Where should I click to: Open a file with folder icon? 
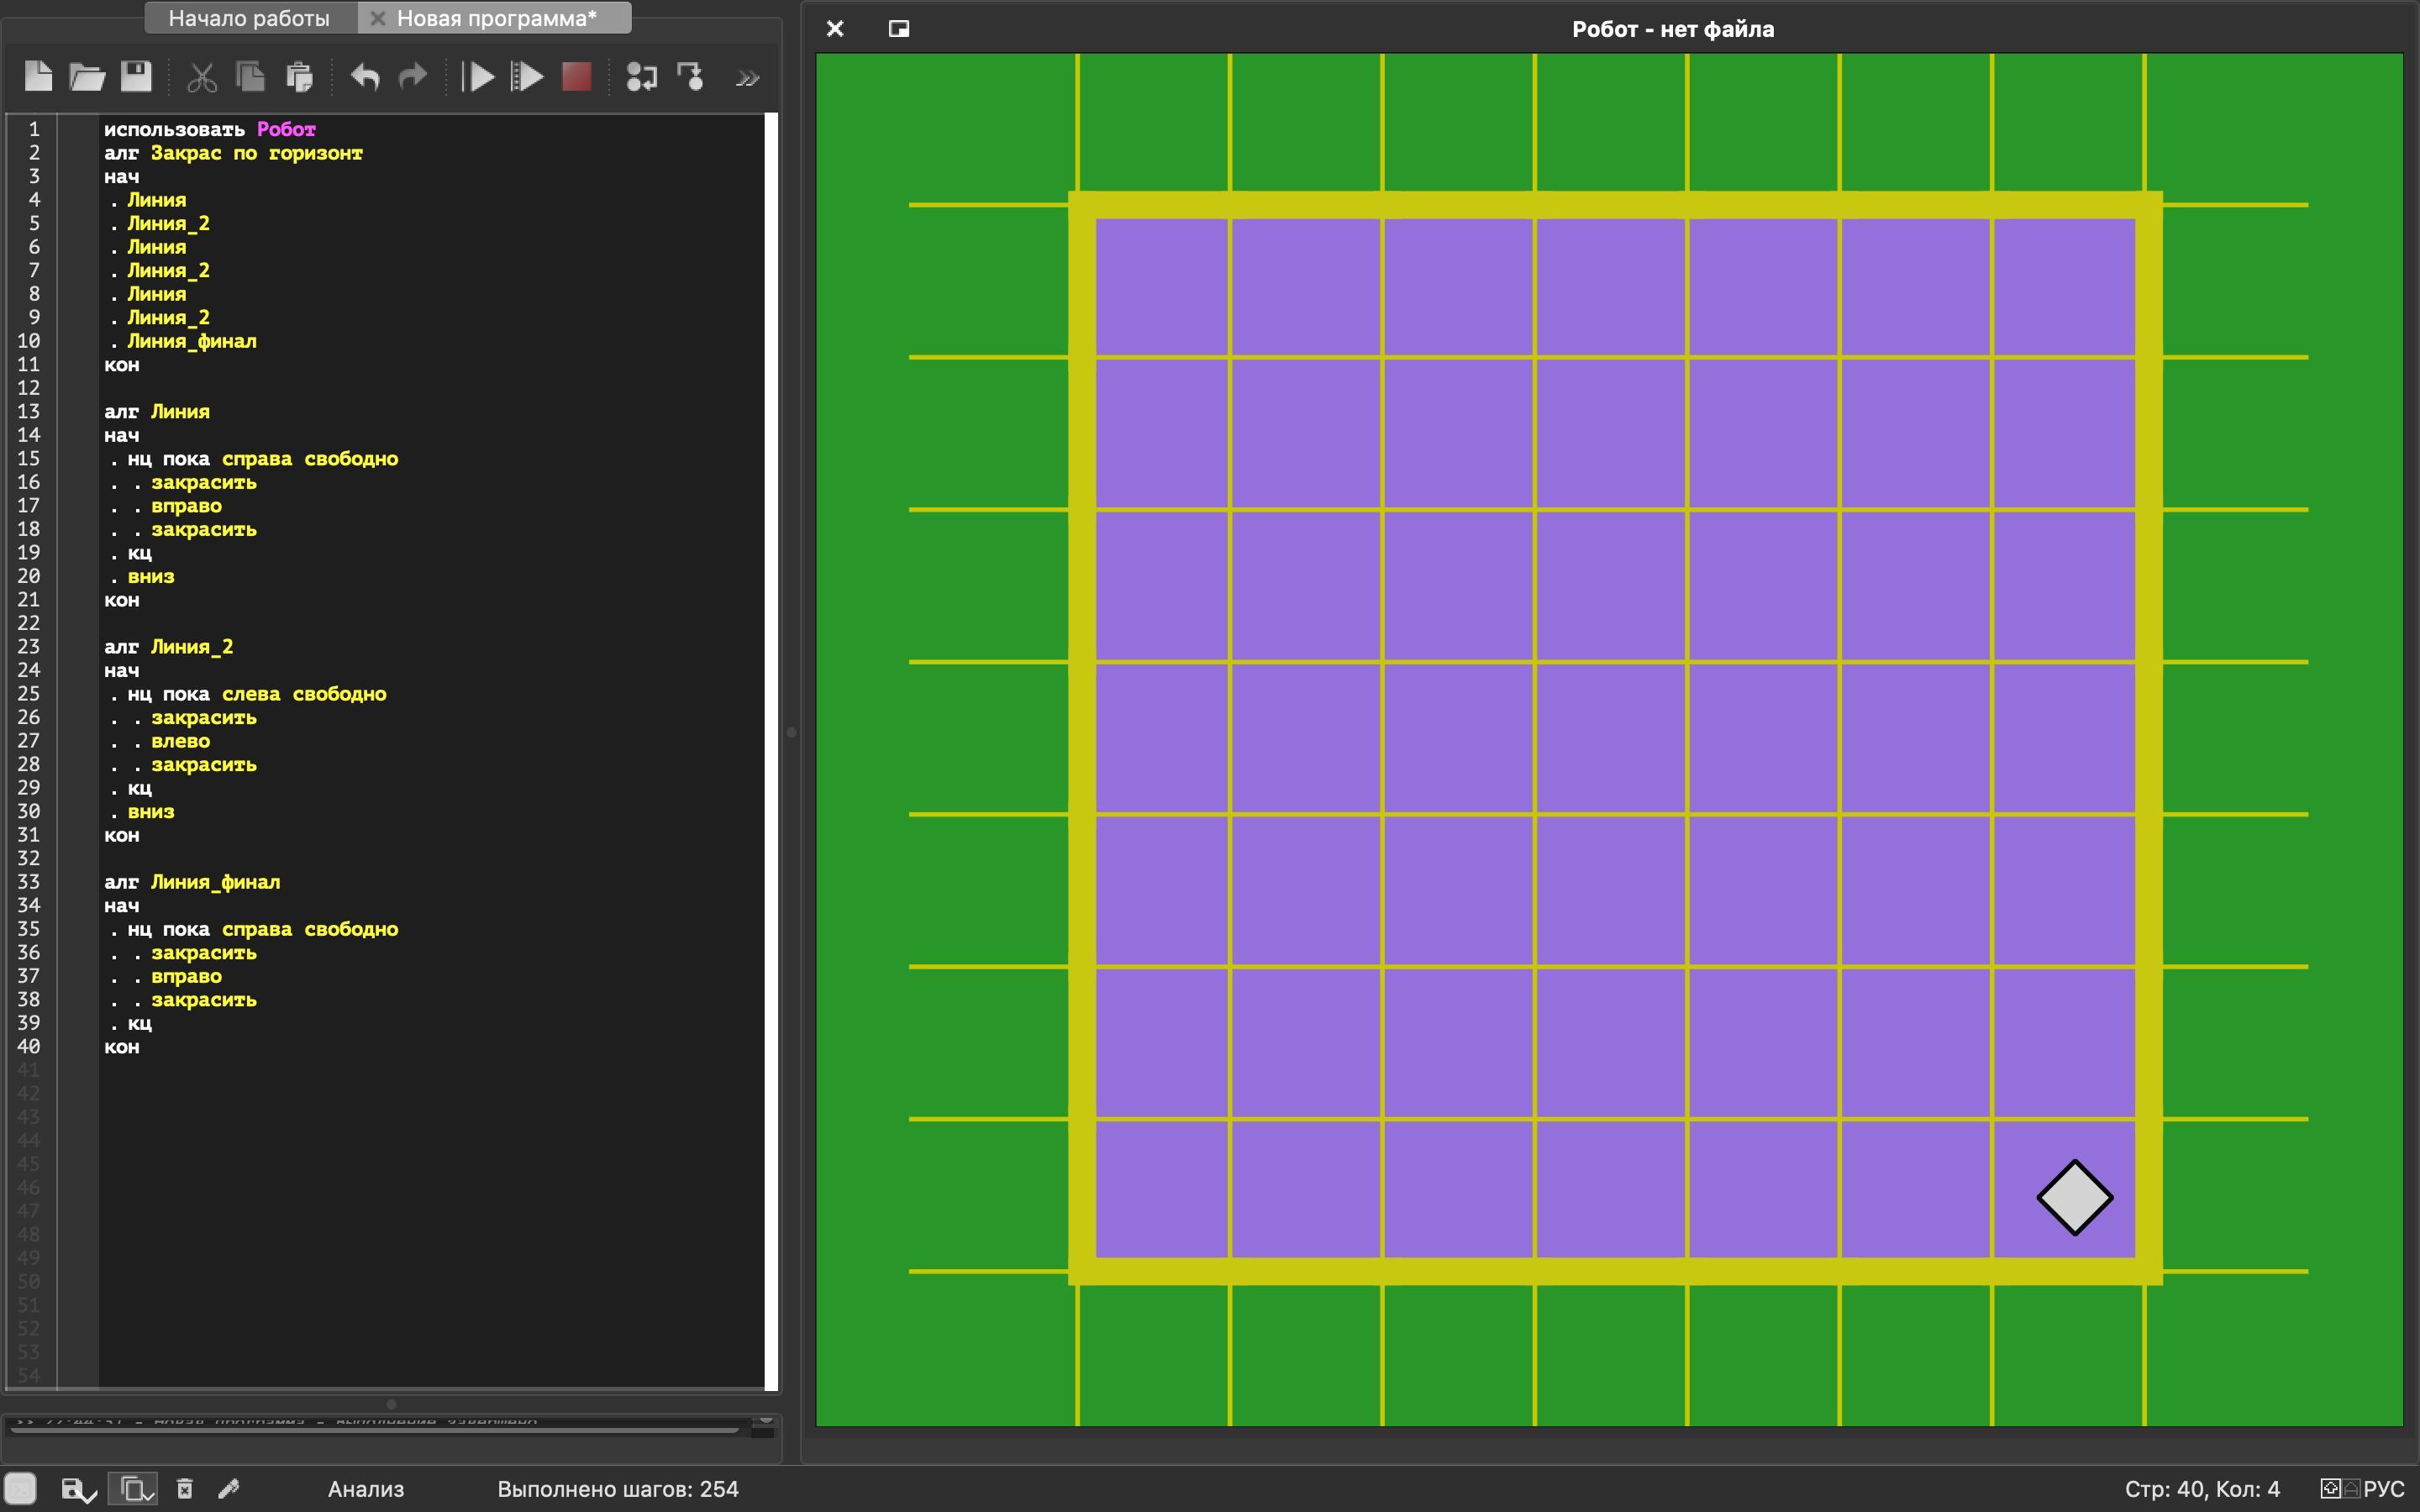pos(87,77)
